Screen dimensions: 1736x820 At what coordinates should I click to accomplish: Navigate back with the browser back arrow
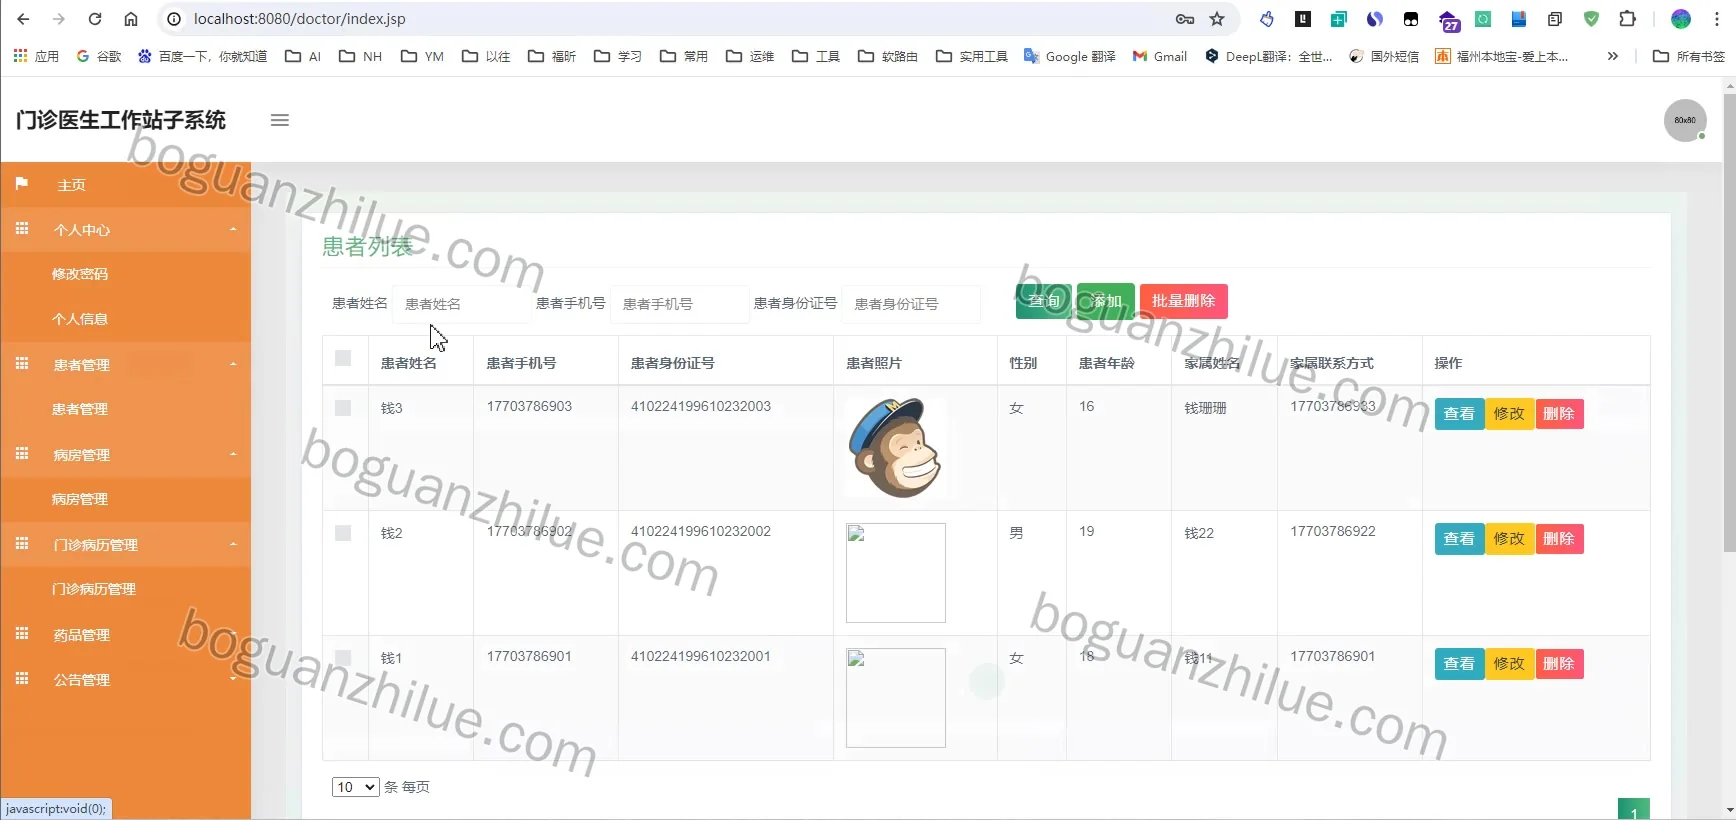click(23, 19)
